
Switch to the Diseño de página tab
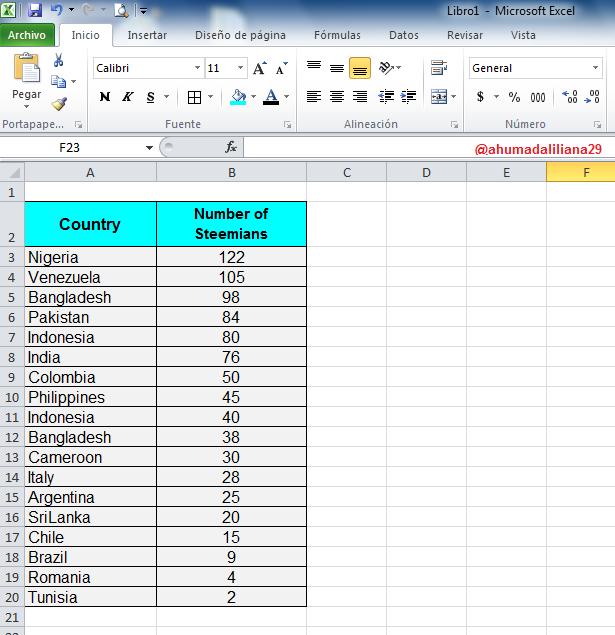[x=240, y=35]
